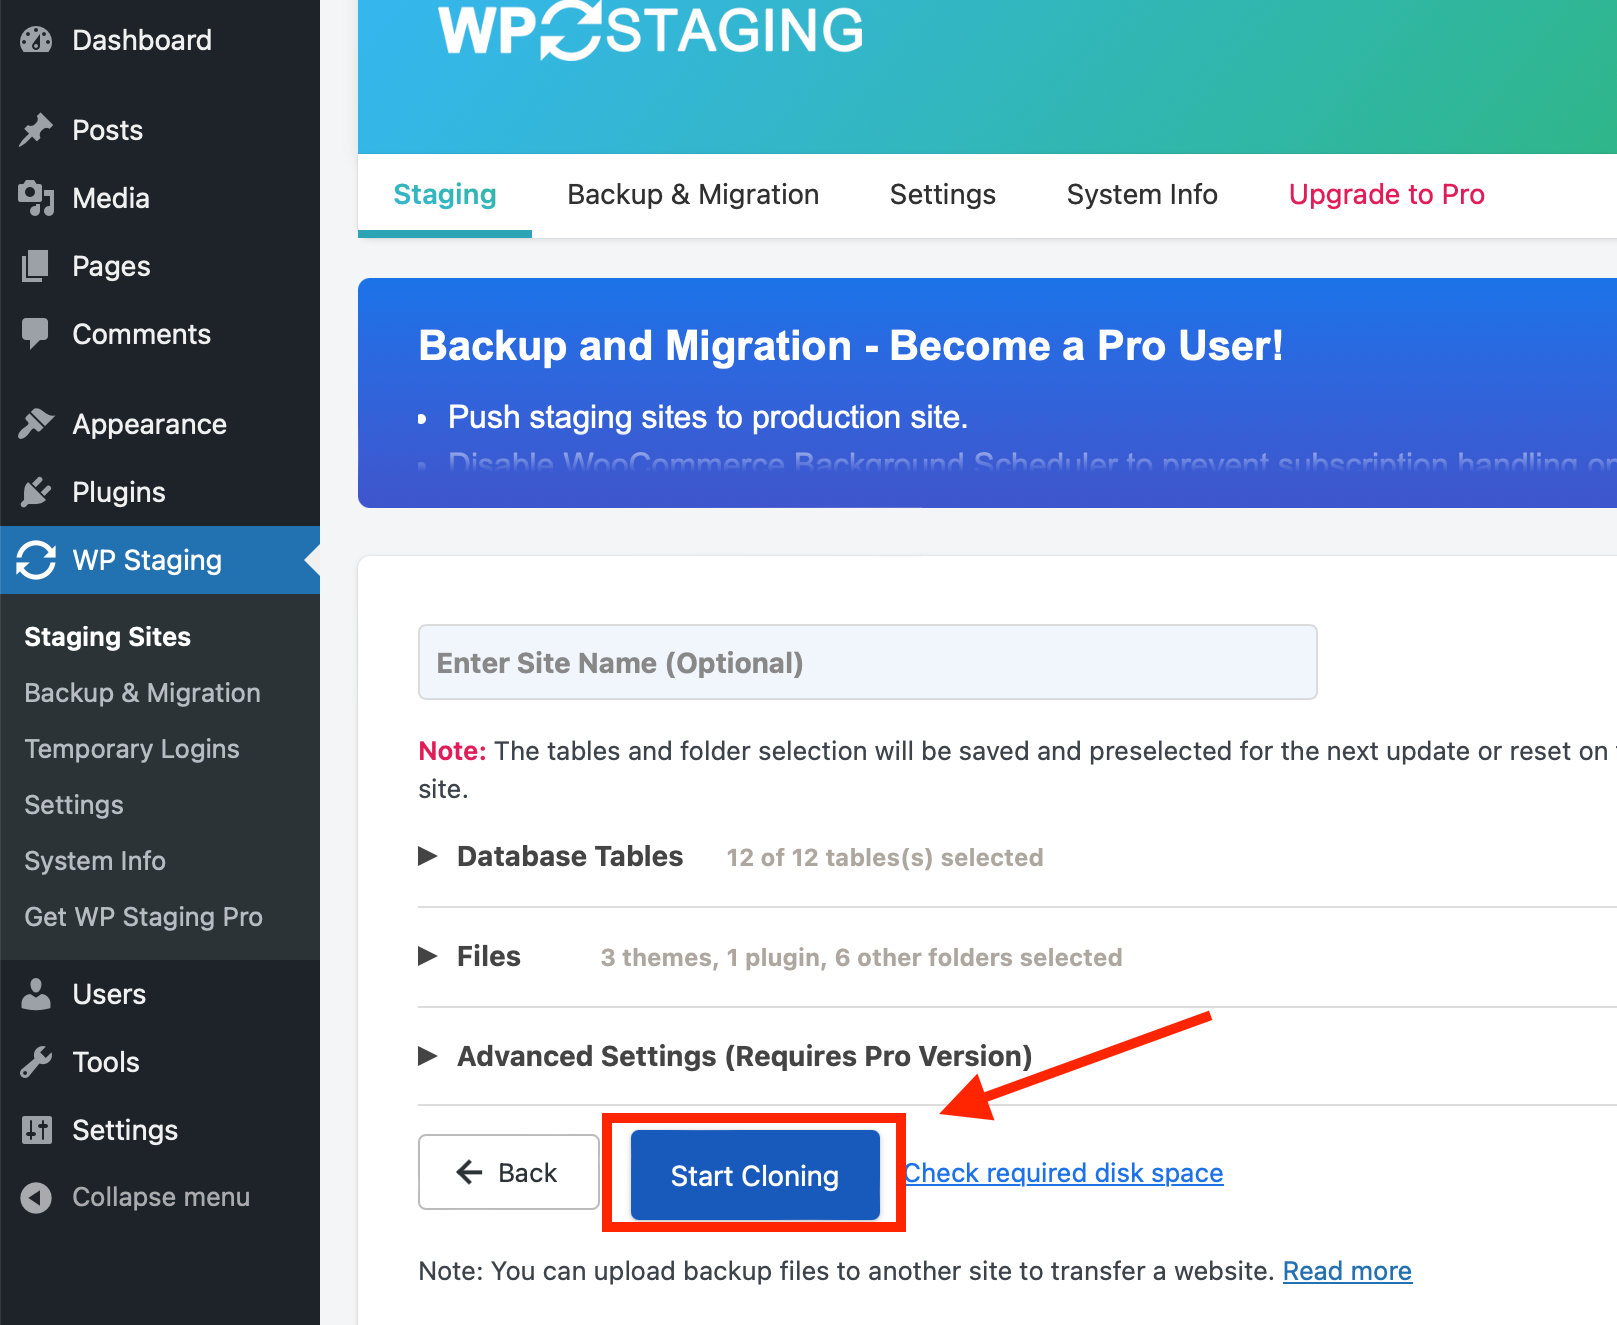This screenshot has height=1325, width=1617.
Task: Click the site name input field
Action: (x=866, y=662)
